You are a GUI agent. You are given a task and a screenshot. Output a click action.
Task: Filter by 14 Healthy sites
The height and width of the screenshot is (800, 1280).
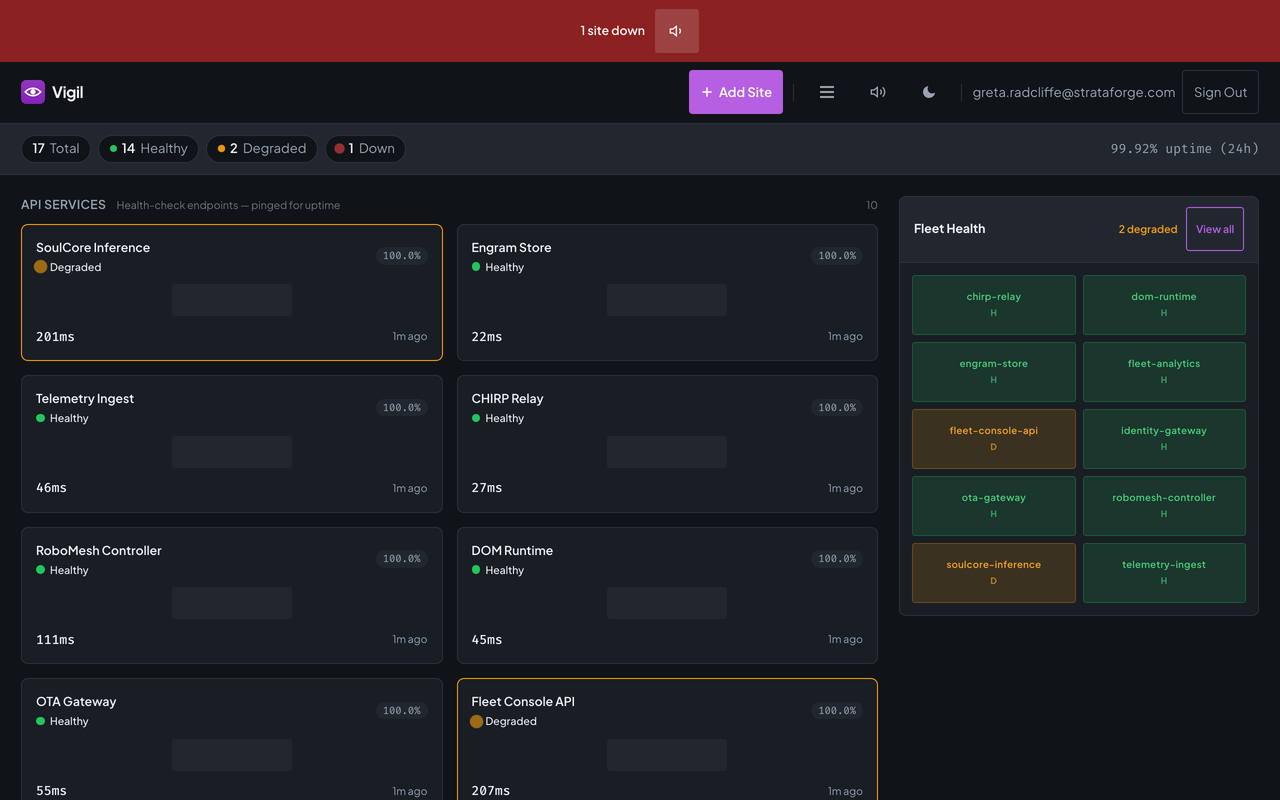148,149
